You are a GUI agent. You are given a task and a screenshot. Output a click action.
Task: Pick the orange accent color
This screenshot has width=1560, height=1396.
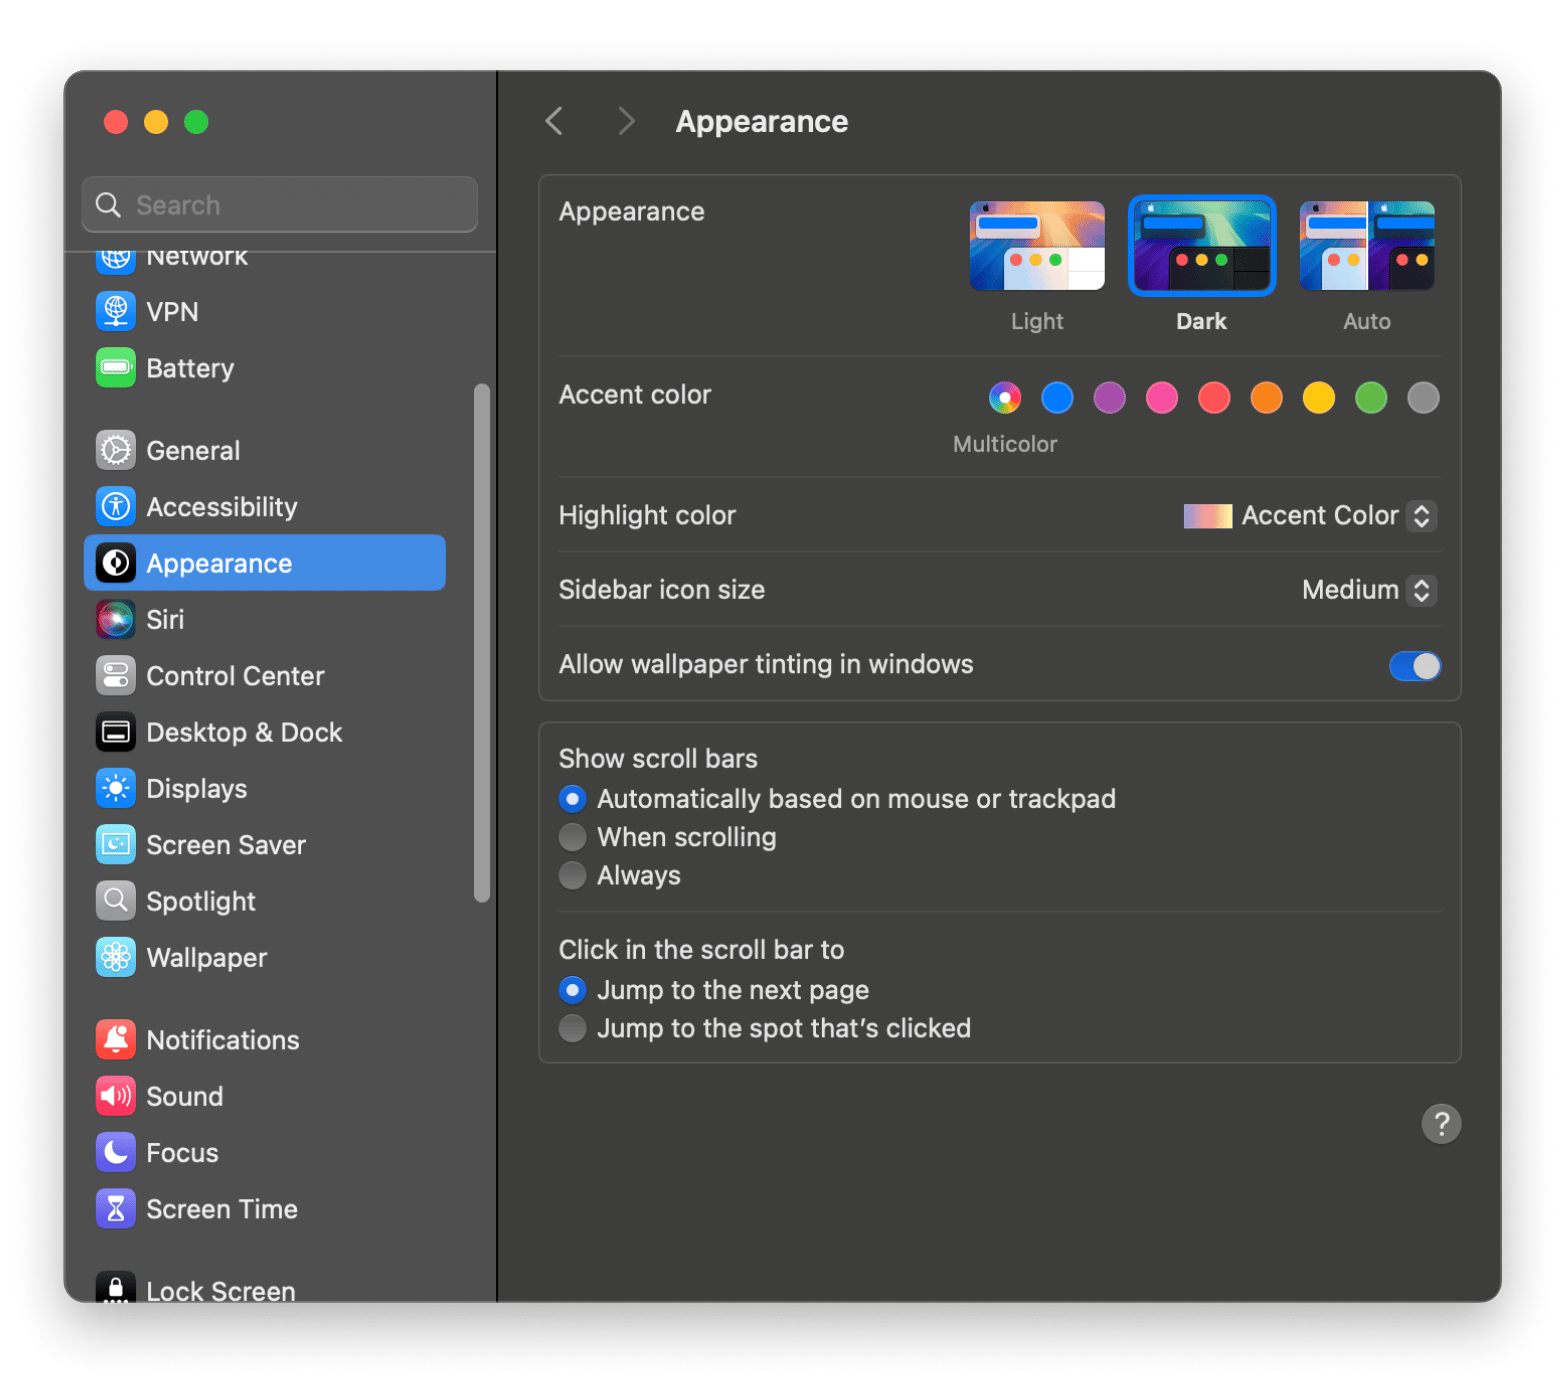(x=1267, y=398)
